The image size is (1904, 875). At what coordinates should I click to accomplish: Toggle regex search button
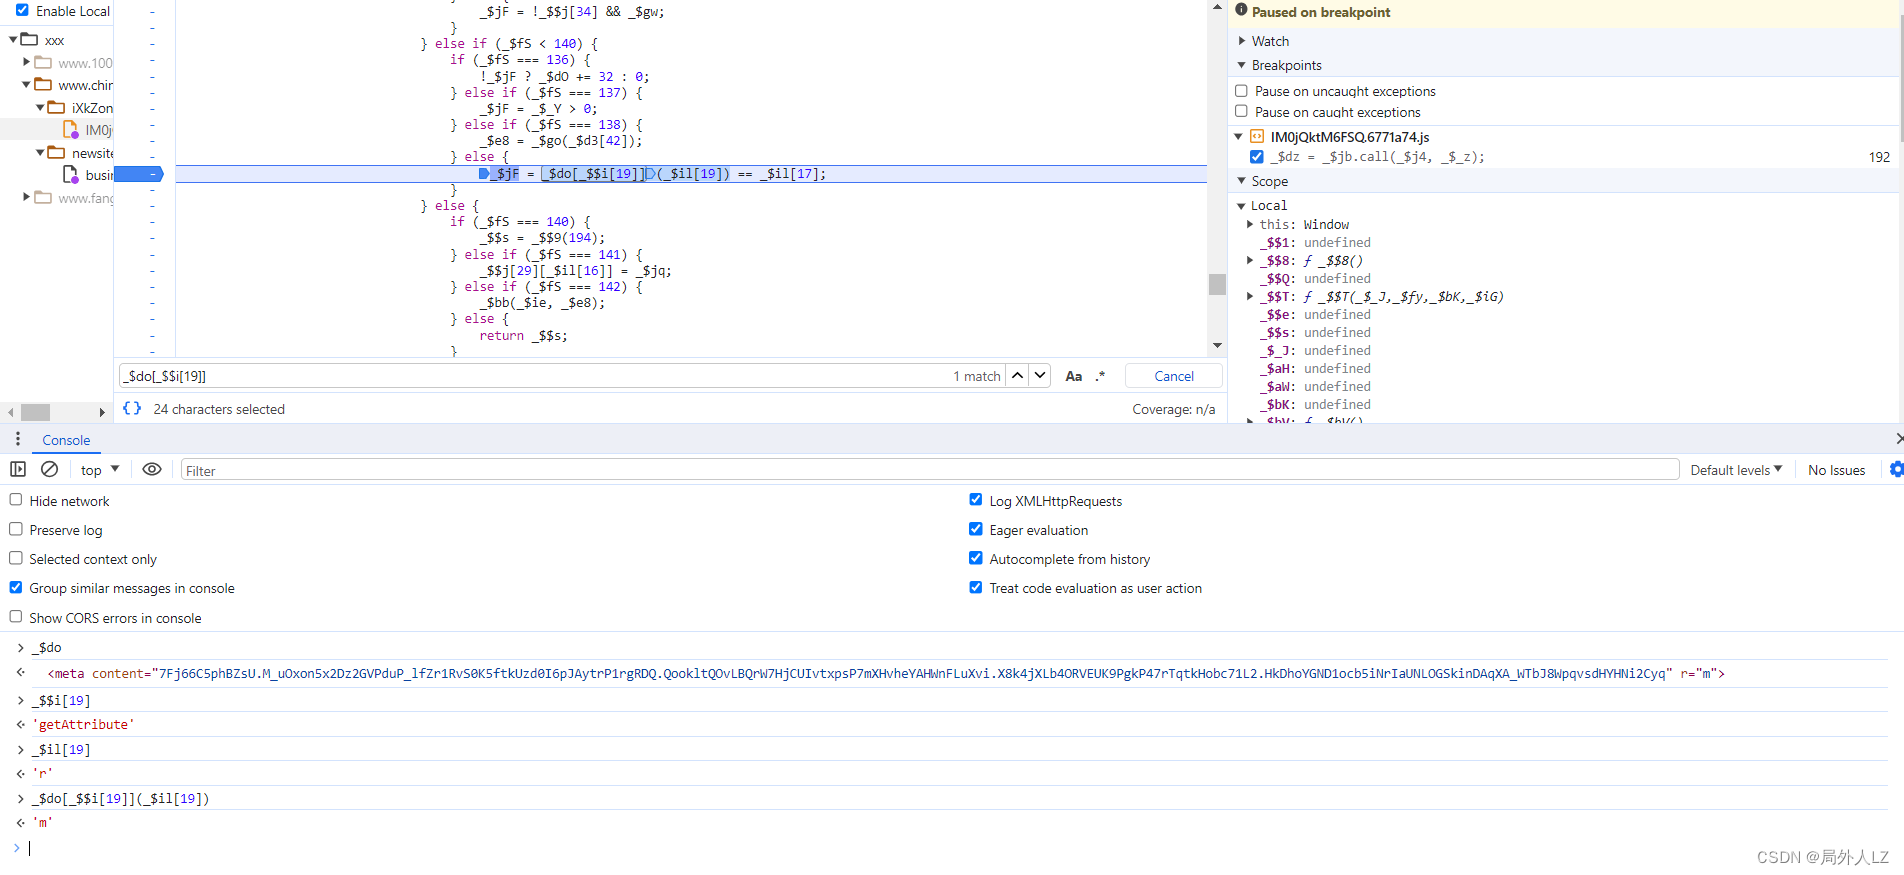[1100, 376]
